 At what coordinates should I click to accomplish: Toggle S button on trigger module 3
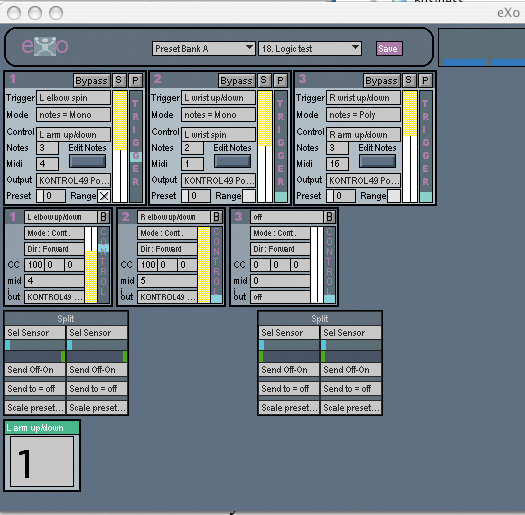[408, 80]
